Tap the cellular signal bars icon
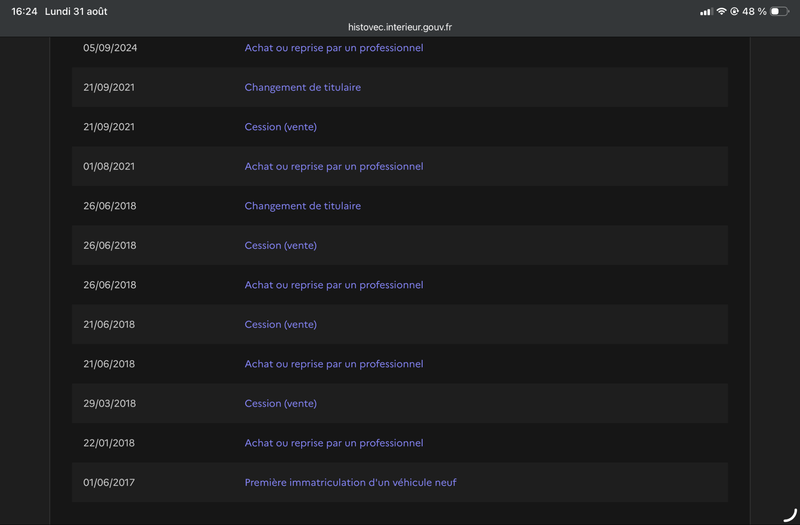Image resolution: width=800 pixels, height=525 pixels. click(x=706, y=11)
